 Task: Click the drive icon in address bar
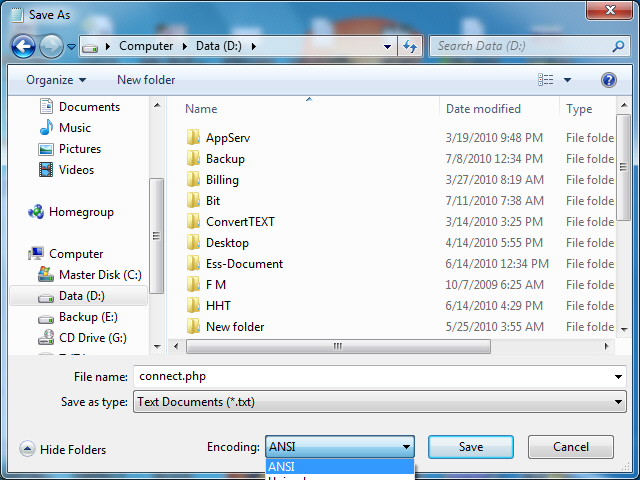pos(90,47)
